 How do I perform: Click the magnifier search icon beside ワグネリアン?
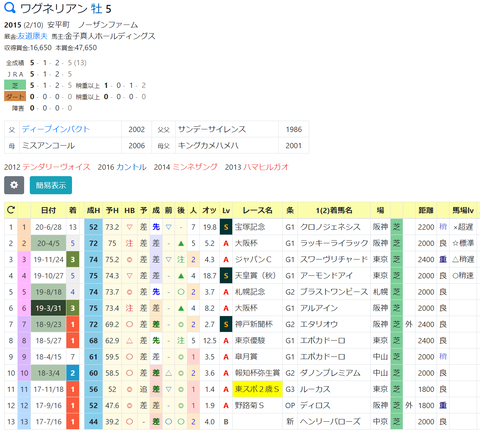tap(10, 8)
